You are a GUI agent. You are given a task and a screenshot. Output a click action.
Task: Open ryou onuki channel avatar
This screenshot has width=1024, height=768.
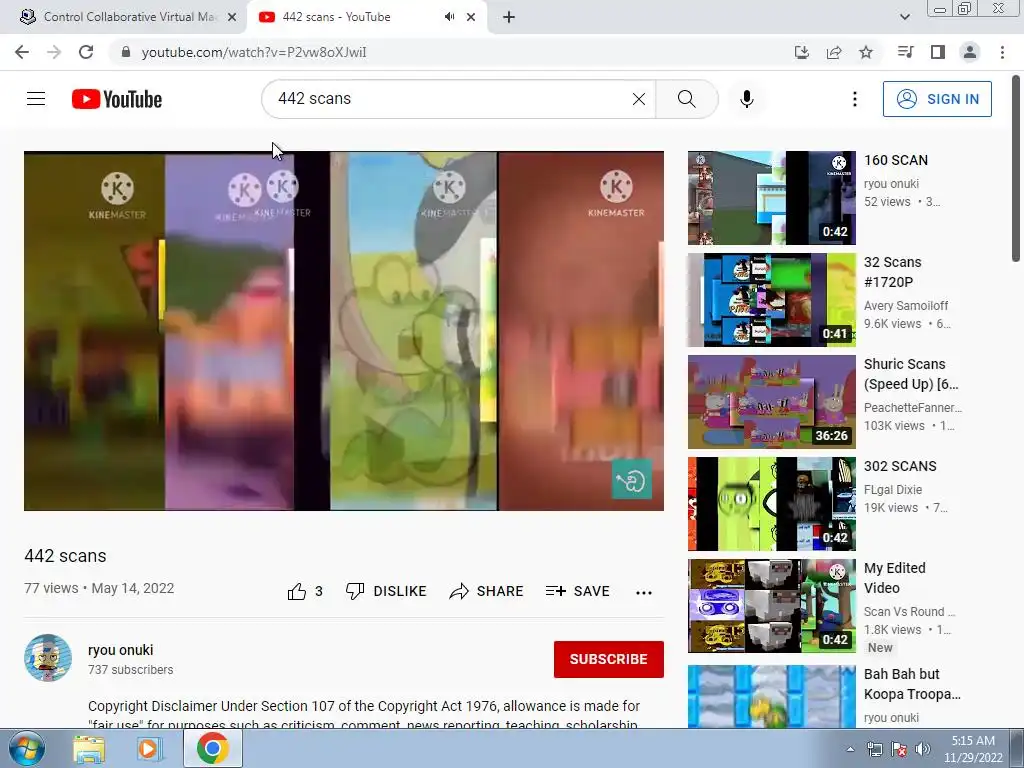[48, 658]
